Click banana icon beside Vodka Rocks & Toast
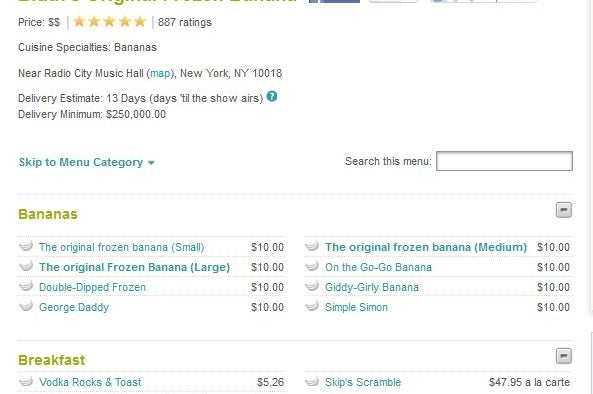This screenshot has height=394, width=593. (26, 381)
